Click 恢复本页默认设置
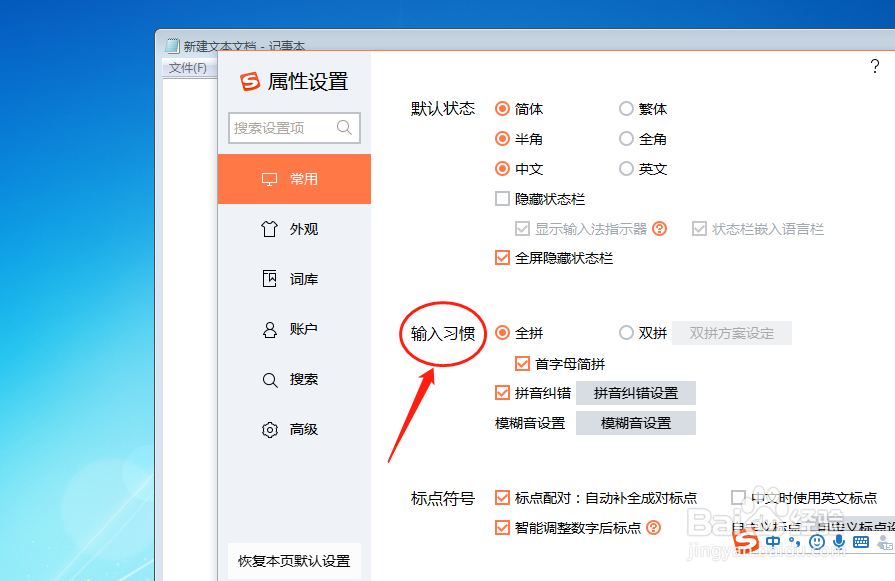895x581 pixels. coord(294,561)
